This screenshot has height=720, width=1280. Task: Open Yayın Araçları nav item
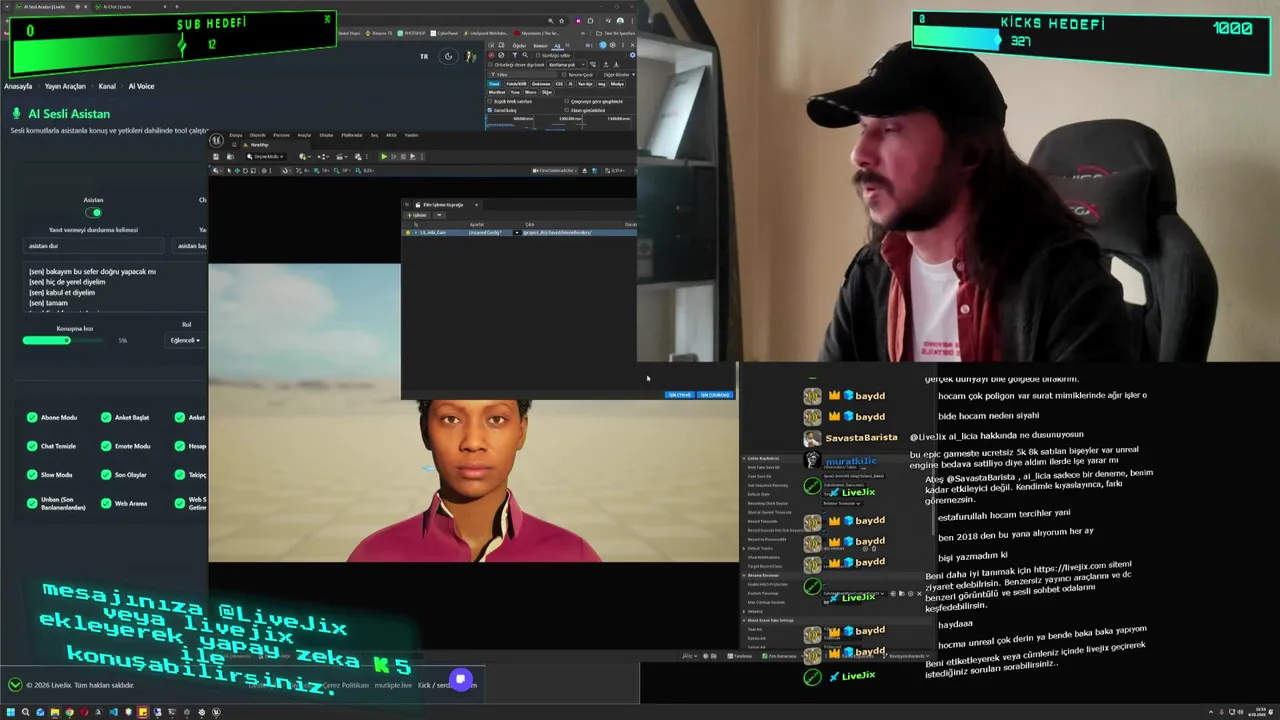click(65, 86)
